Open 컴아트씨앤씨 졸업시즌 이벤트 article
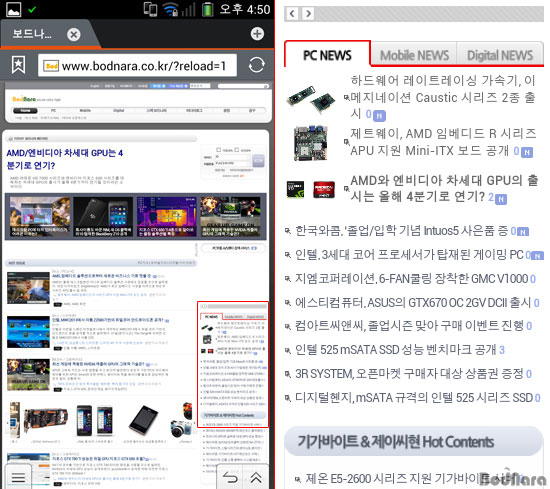Image resolution: width=550 pixels, height=489 pixels. (x=409, y=326)
